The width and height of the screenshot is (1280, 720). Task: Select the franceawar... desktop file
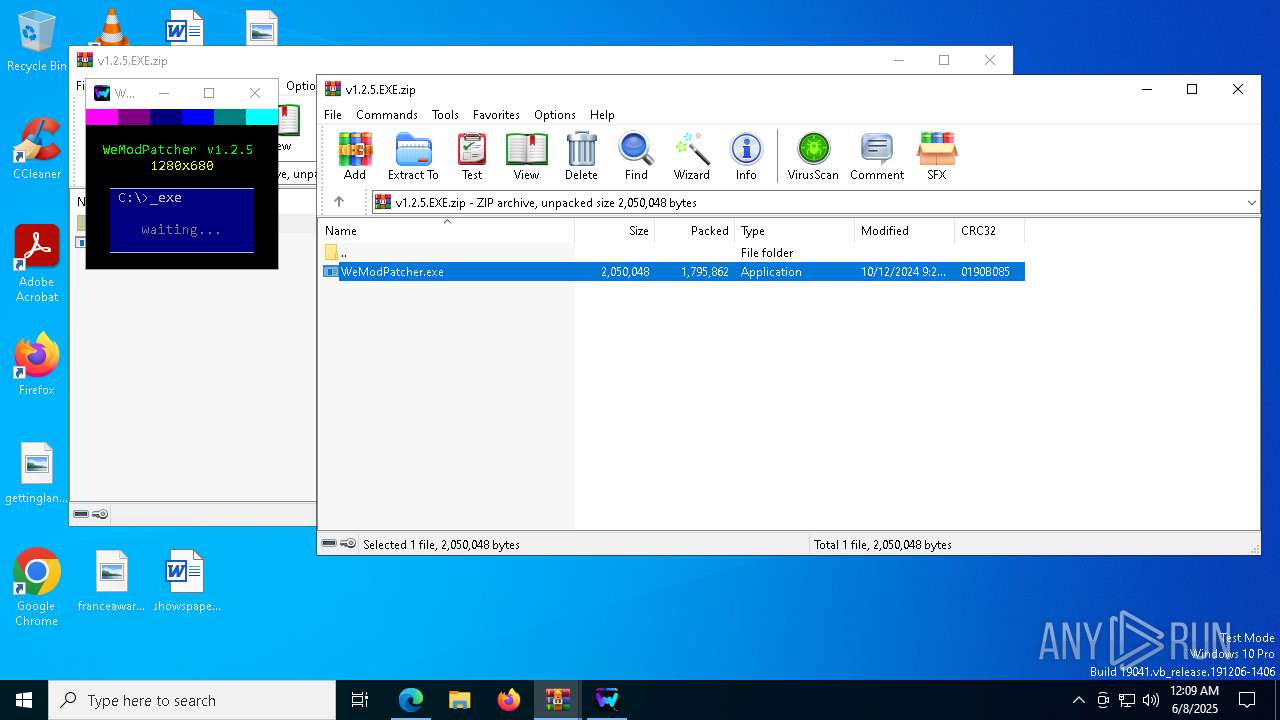(111, 581)
